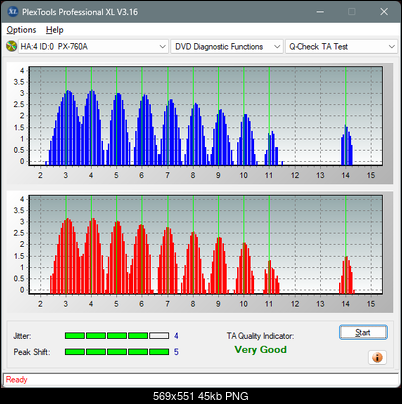402x404 pixels.
Task: Click the Jitter label
Action: [x=22, y=336]
